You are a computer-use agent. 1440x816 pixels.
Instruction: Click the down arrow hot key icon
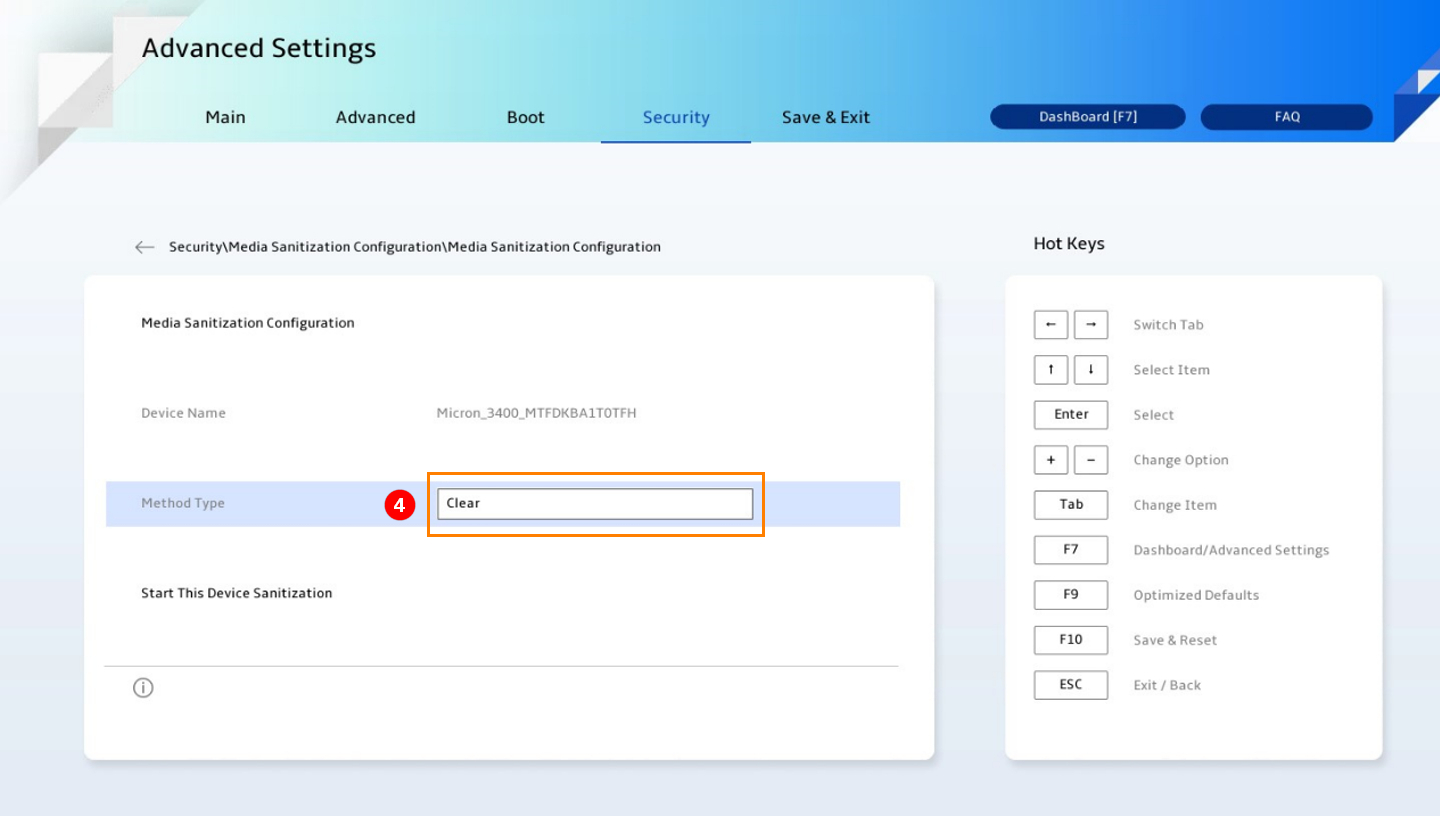coord(1090,370)
